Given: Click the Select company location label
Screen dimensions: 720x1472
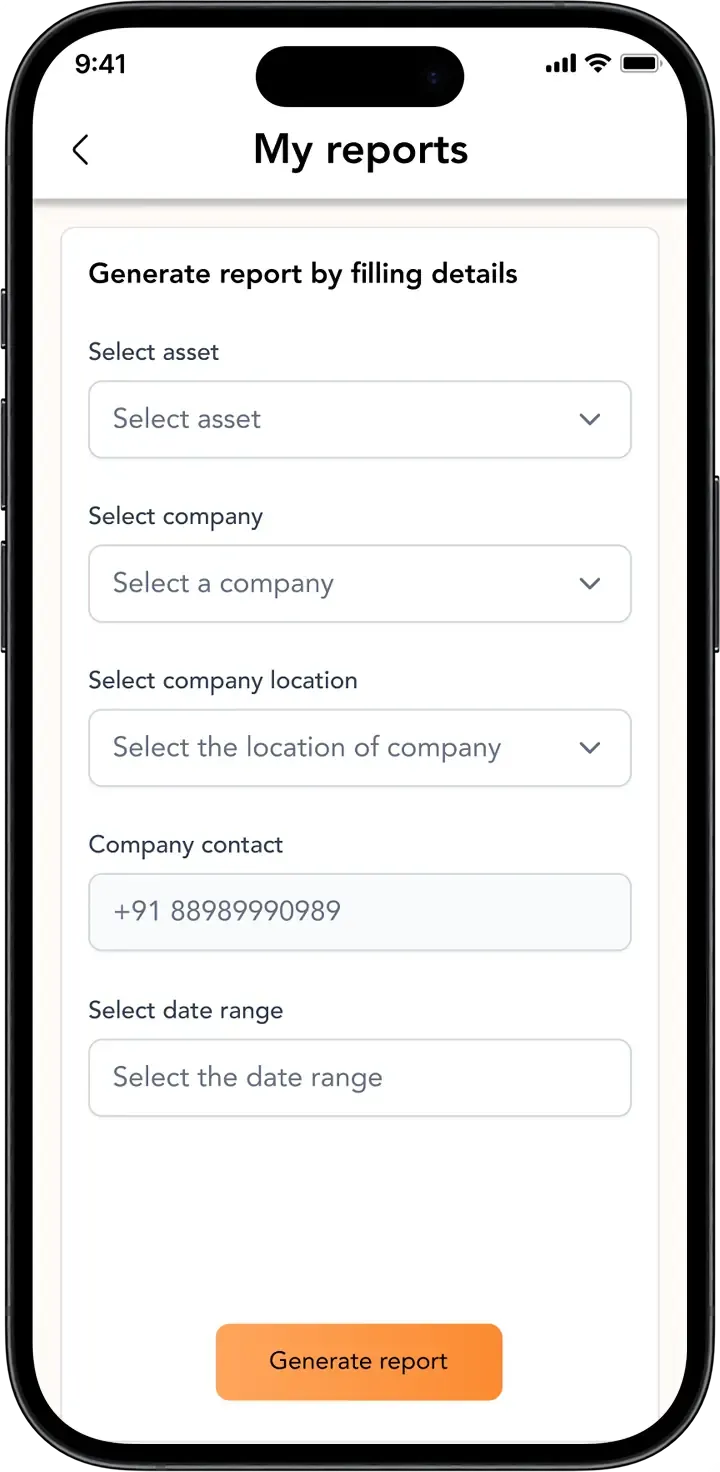Looking at the screenshot, I should click(222, 680).
